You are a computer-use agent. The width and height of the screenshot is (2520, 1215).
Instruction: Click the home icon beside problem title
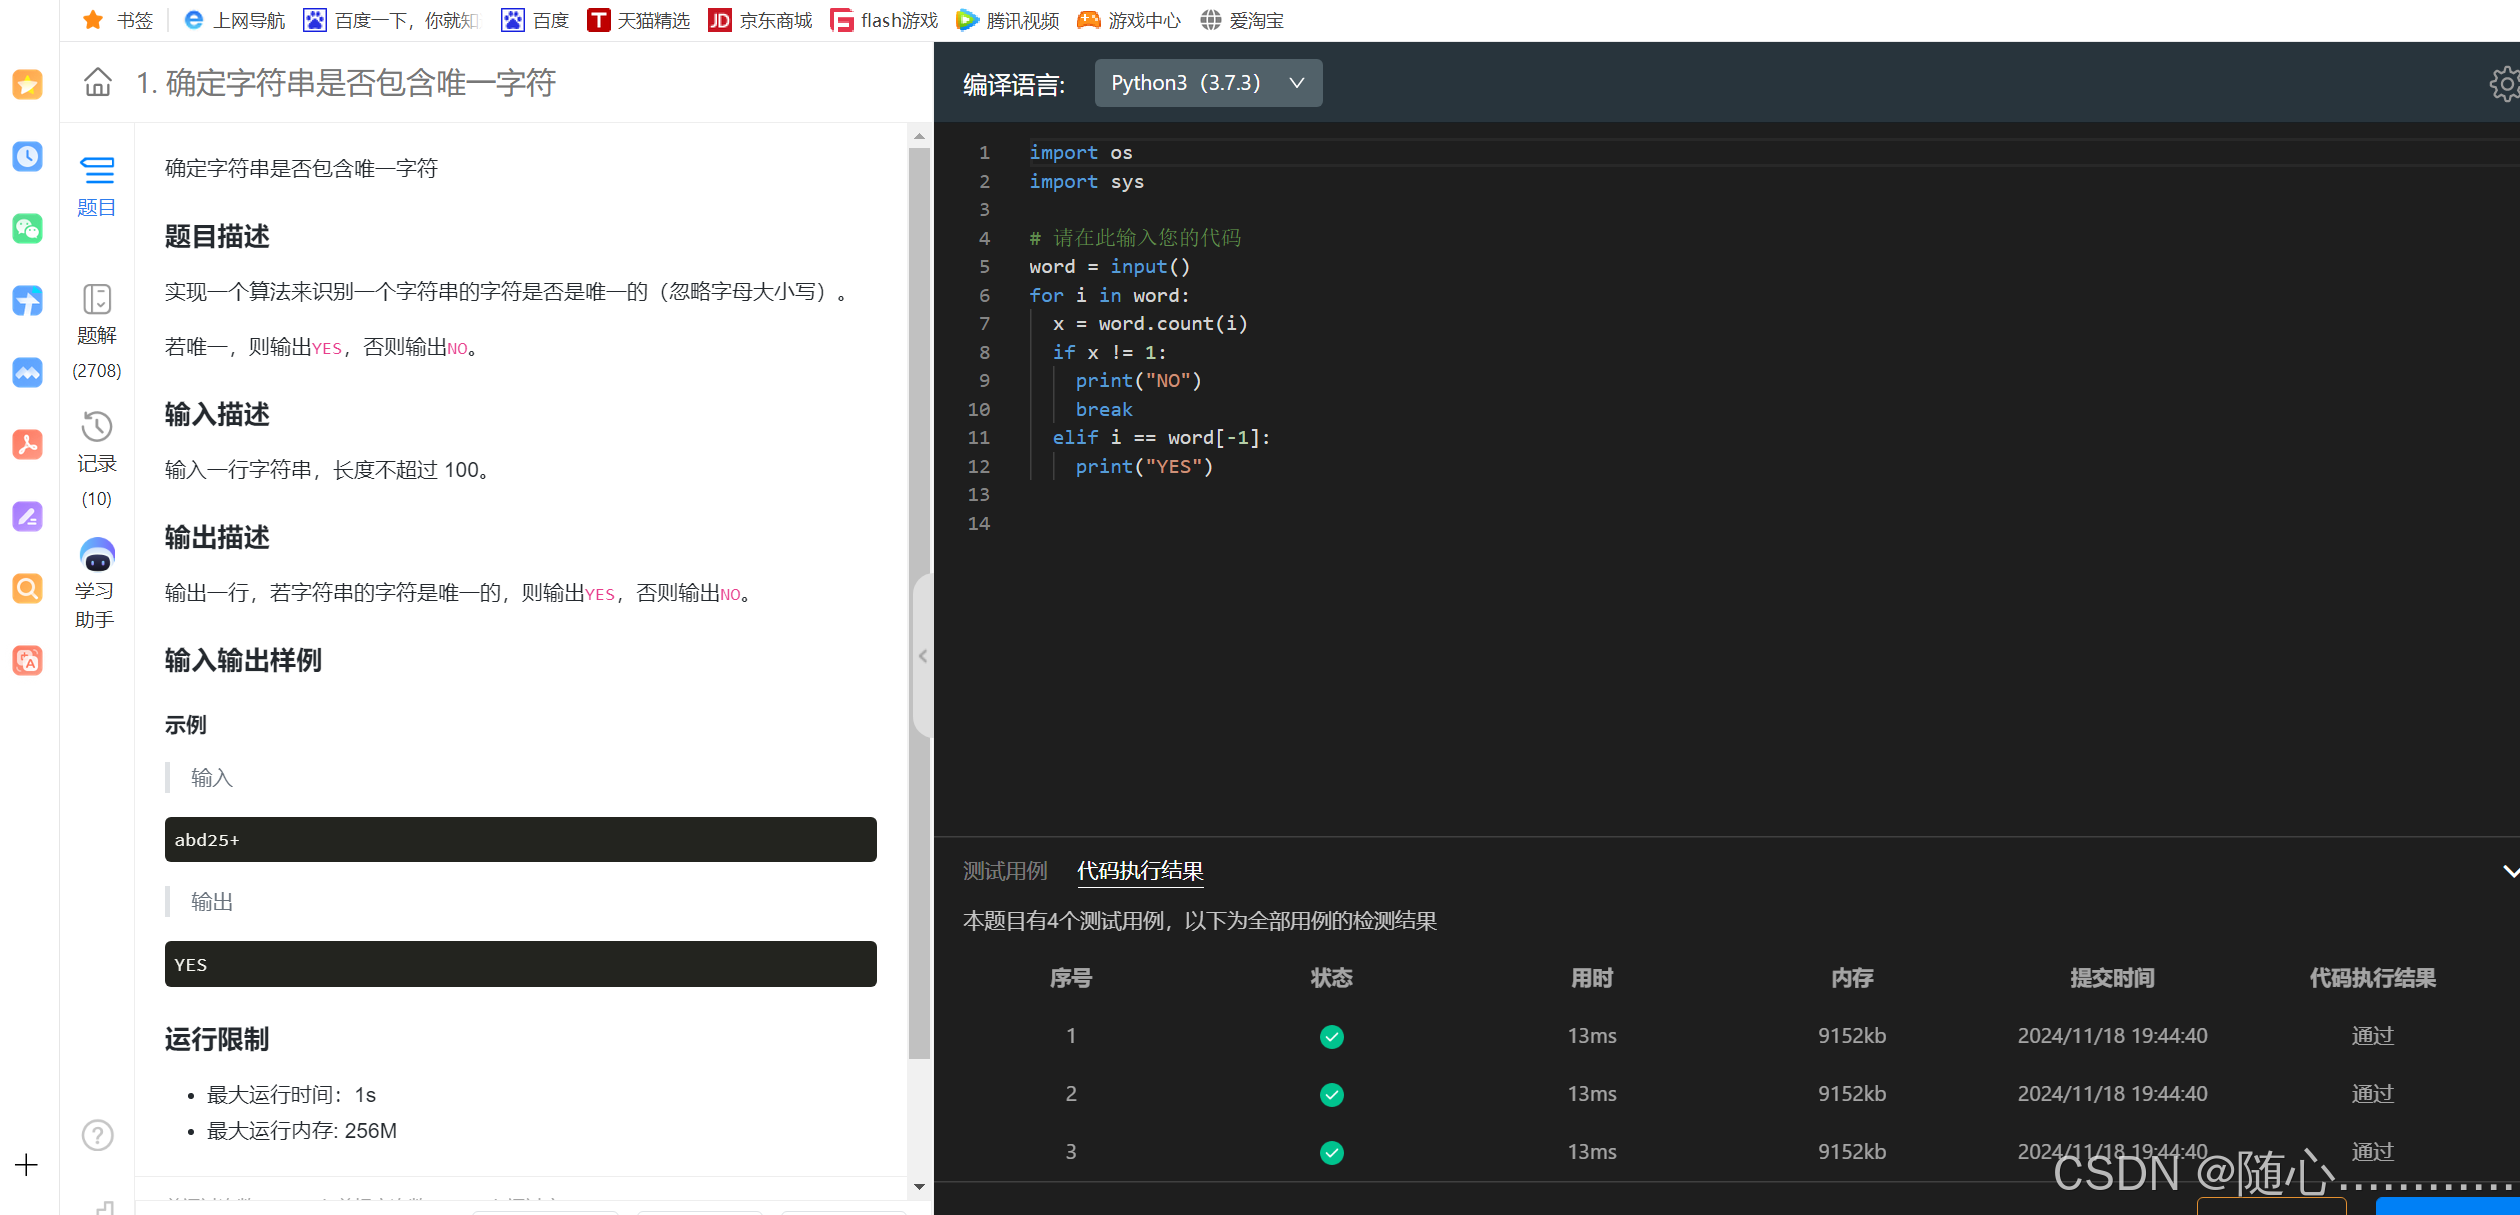pos(97,82)
